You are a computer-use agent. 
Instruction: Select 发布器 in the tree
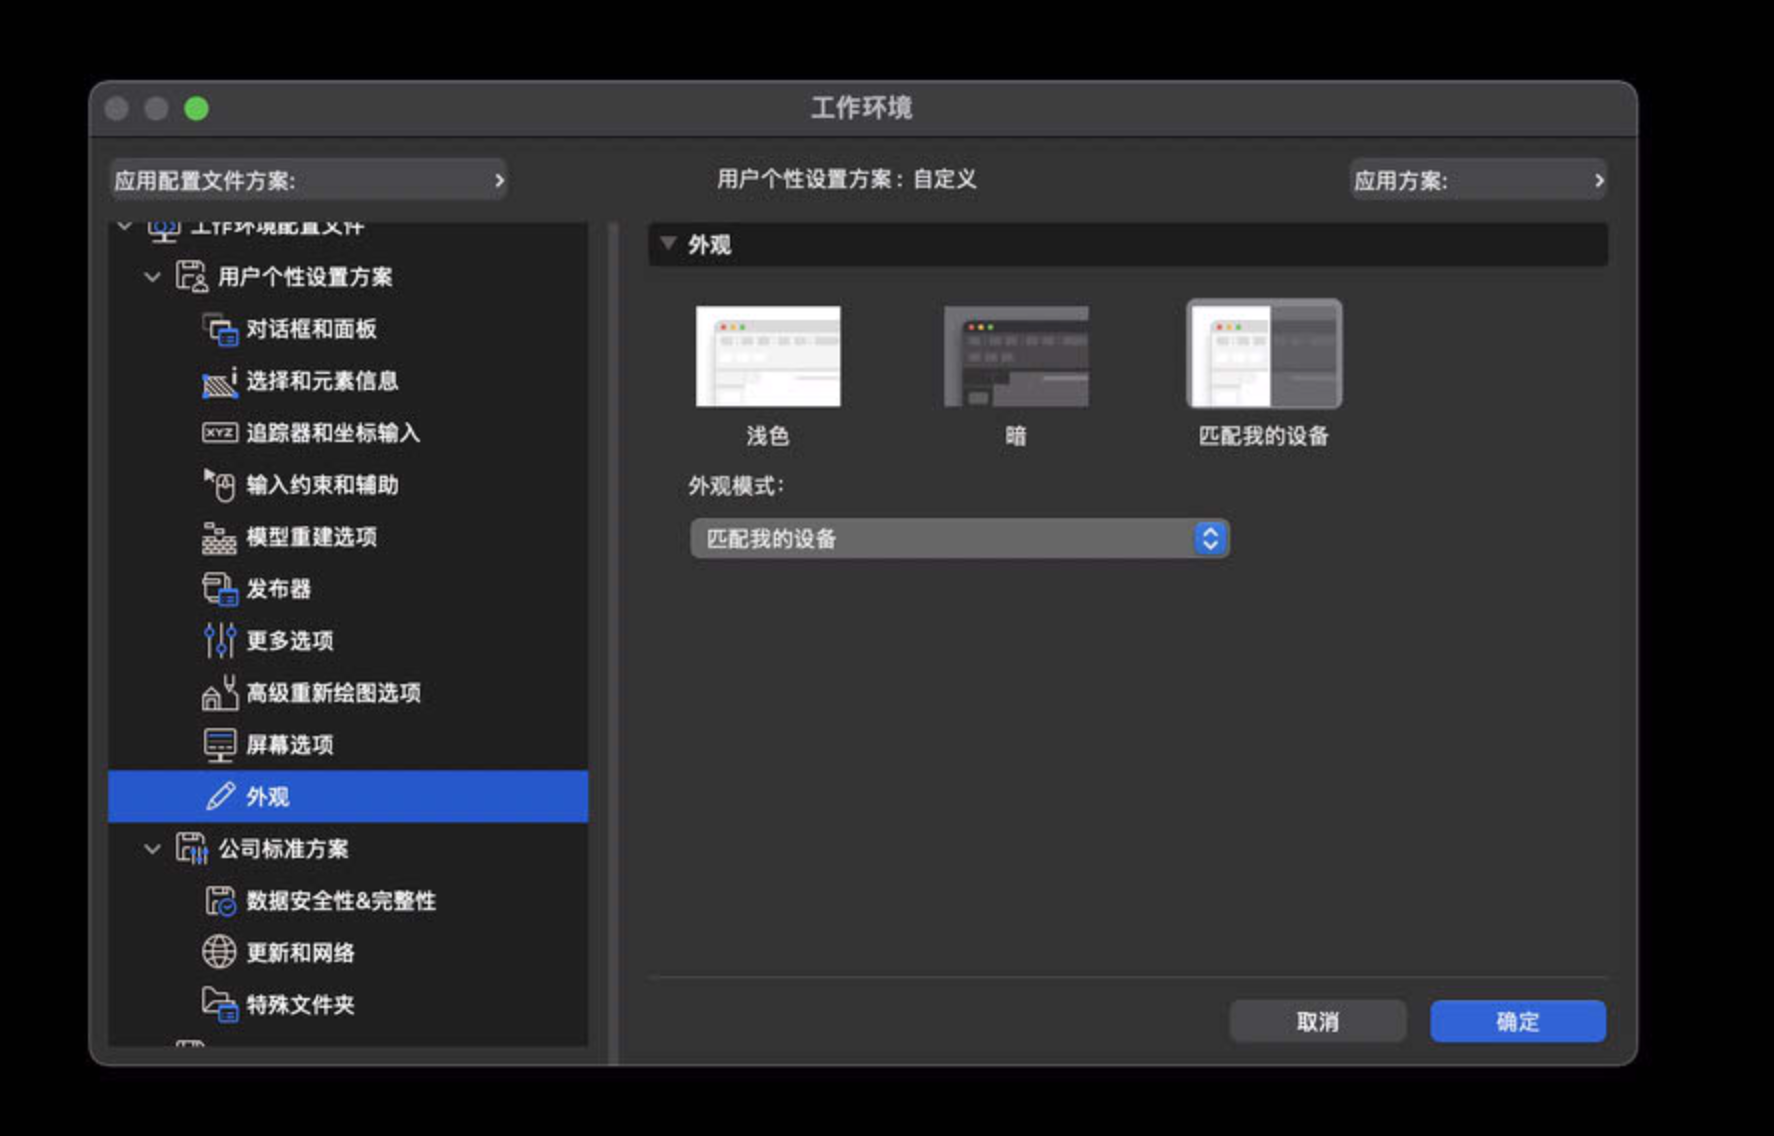pyautogui.click(x=348, y=589)
